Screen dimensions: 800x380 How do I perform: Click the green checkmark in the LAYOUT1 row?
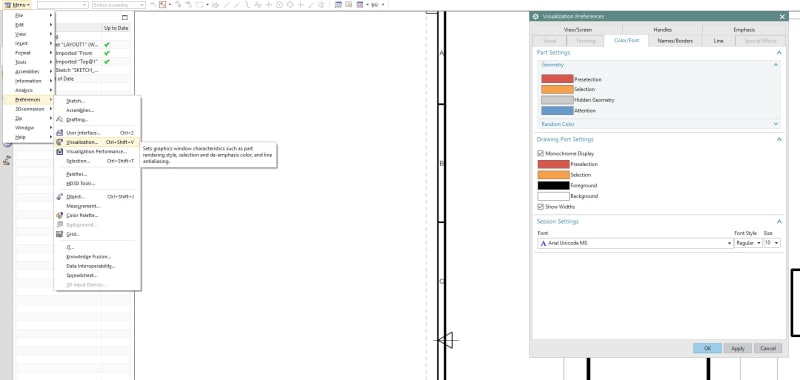107,44
